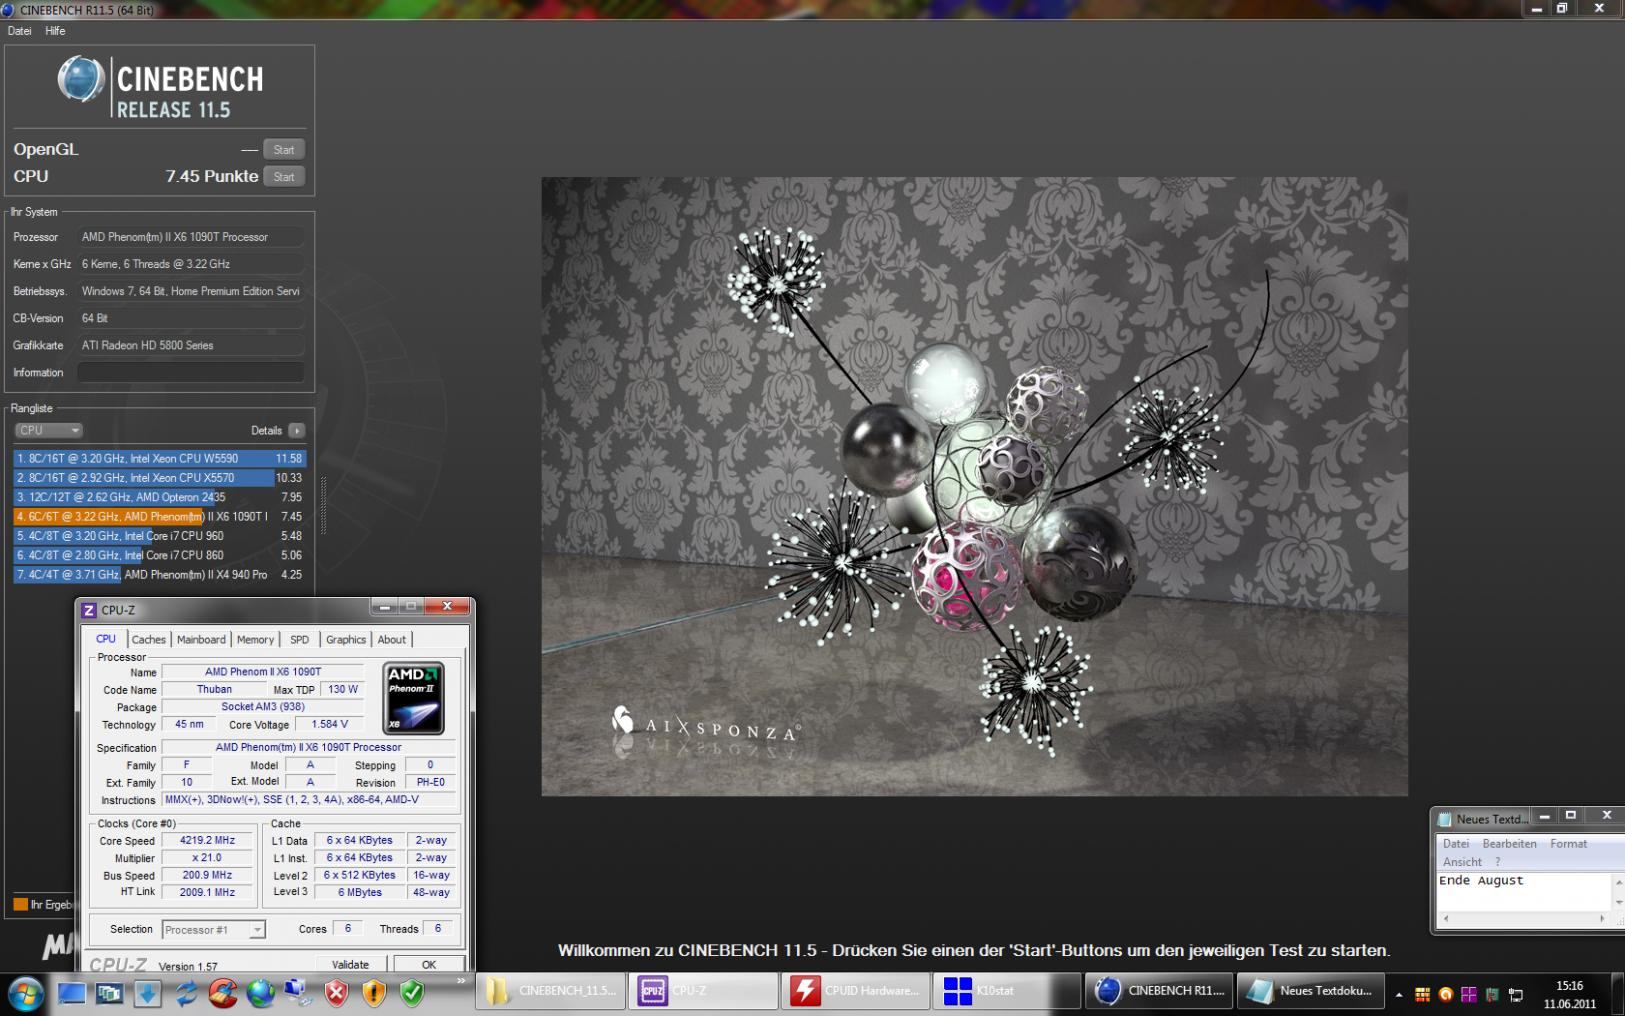This screenshot has height=1016, width=1625.
Task: Click Validate button in CPU-Z
Action: pos(350,965)
